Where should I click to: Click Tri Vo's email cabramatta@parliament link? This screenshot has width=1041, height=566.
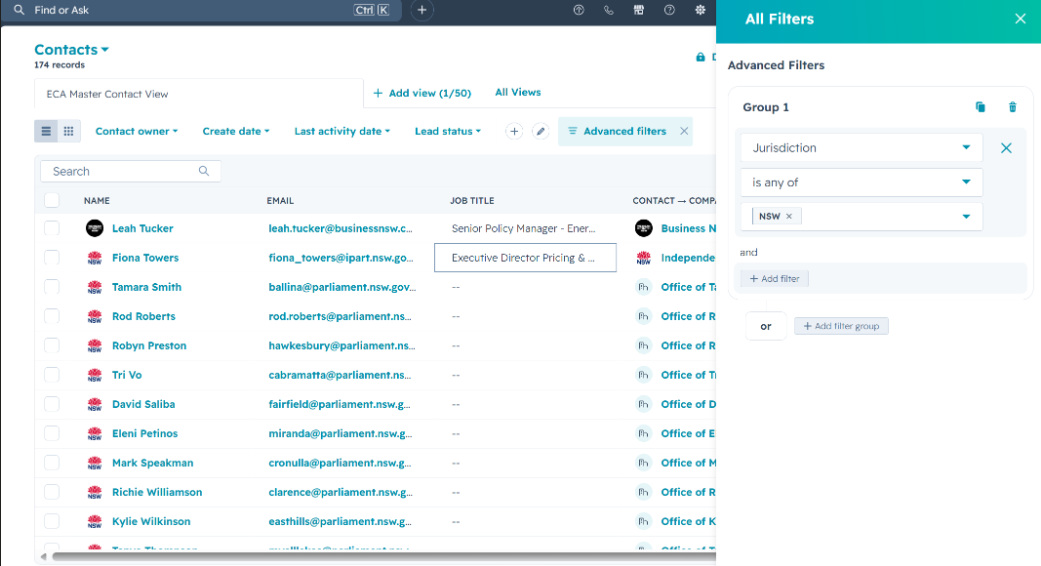(x=340, y=375)
